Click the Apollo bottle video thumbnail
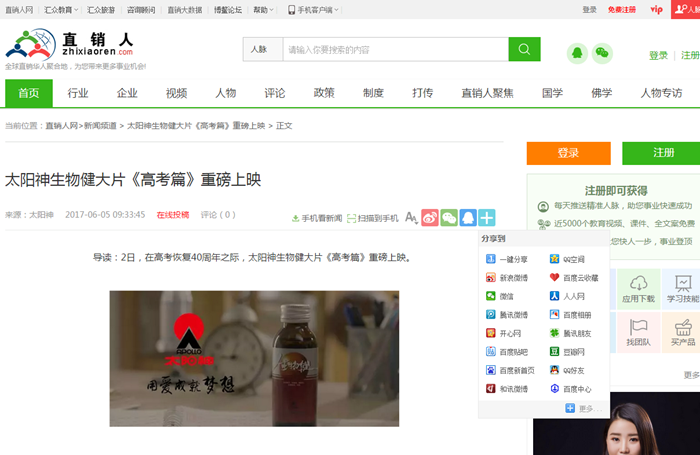 pyautogui.click(x=254, y=359)
